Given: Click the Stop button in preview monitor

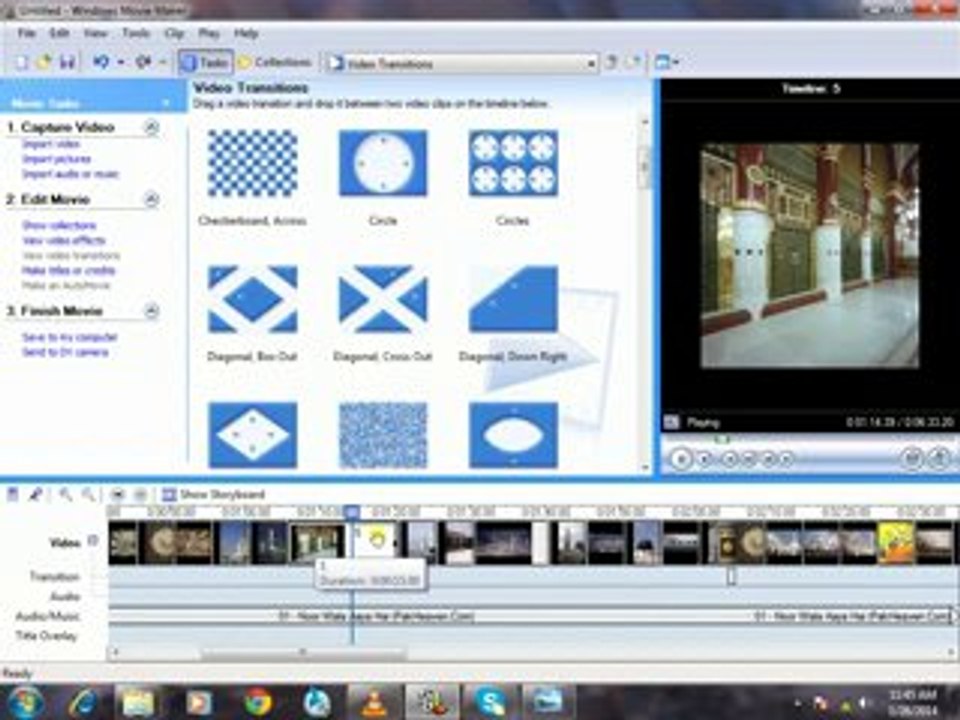Looking at the screenshot, I should coord(705,459).
